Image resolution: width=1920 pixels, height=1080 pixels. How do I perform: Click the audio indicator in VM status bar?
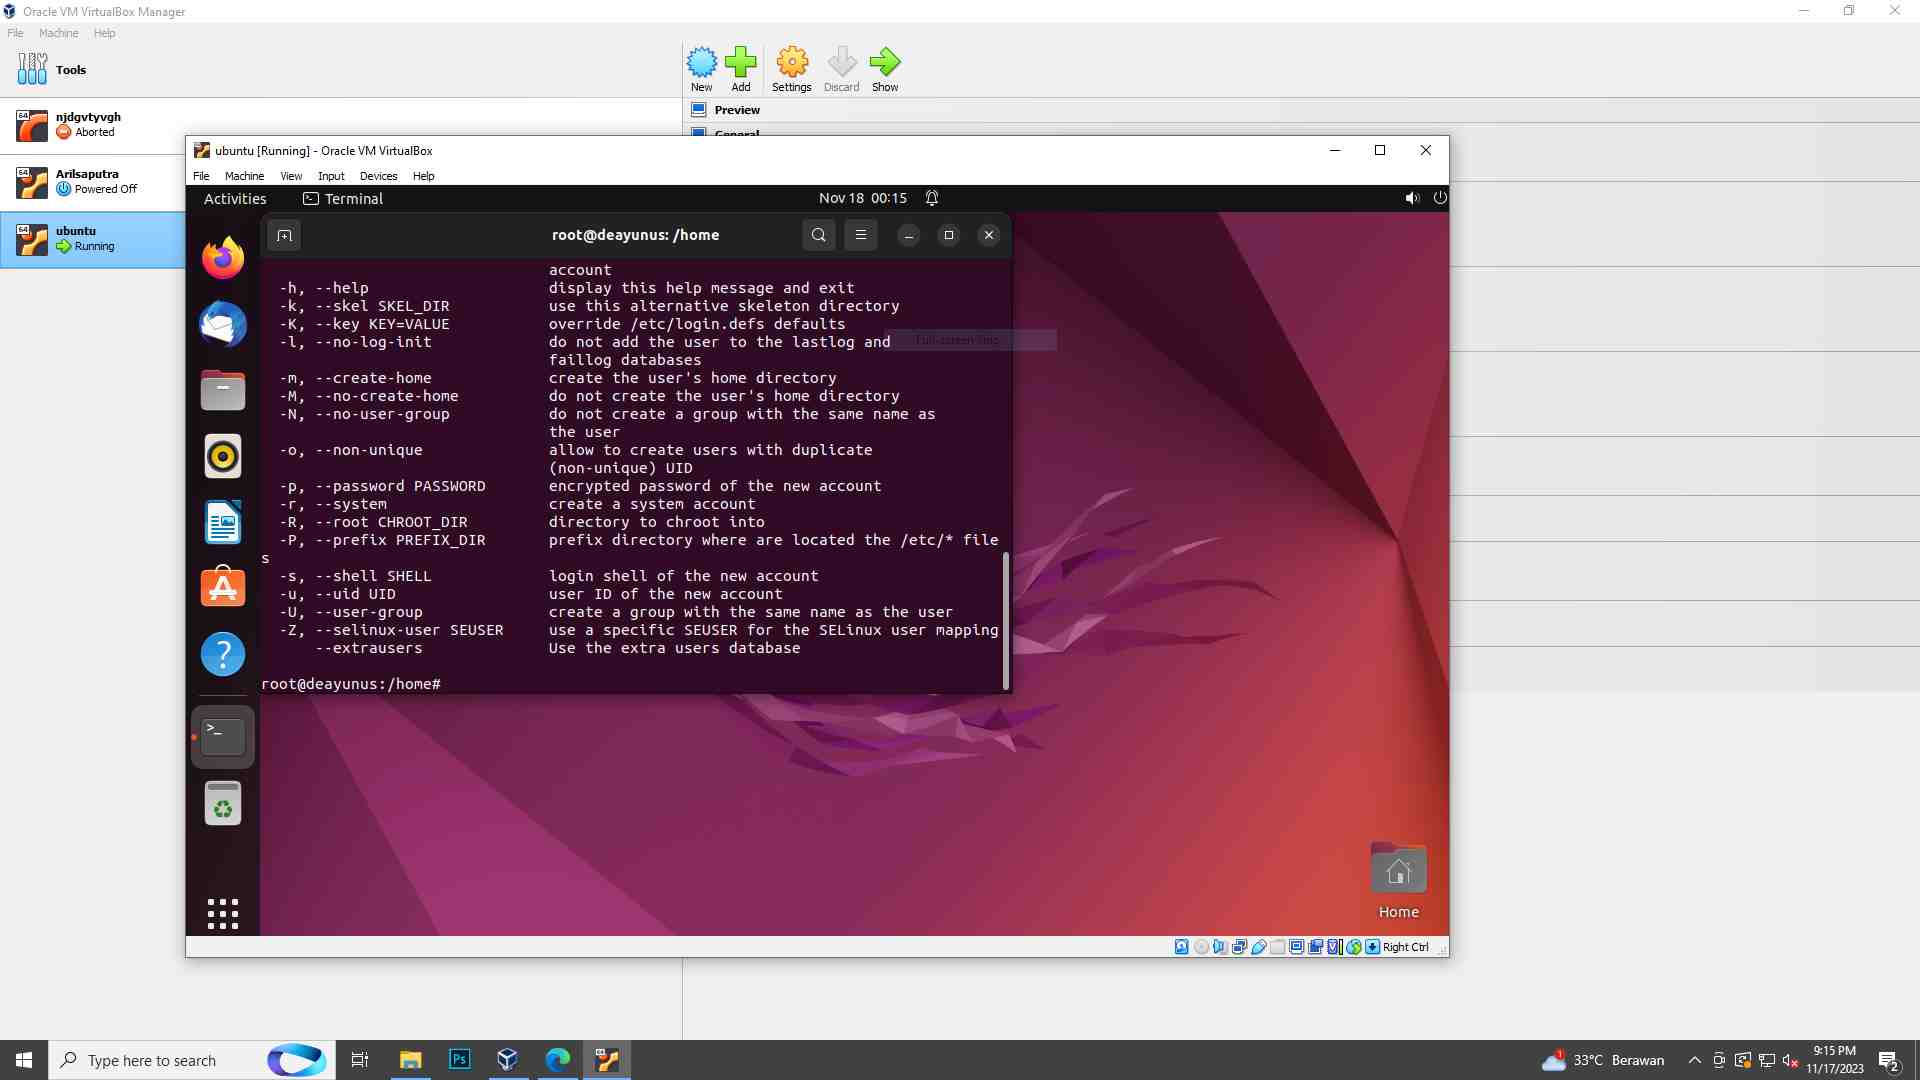(x=1220, y=947)
